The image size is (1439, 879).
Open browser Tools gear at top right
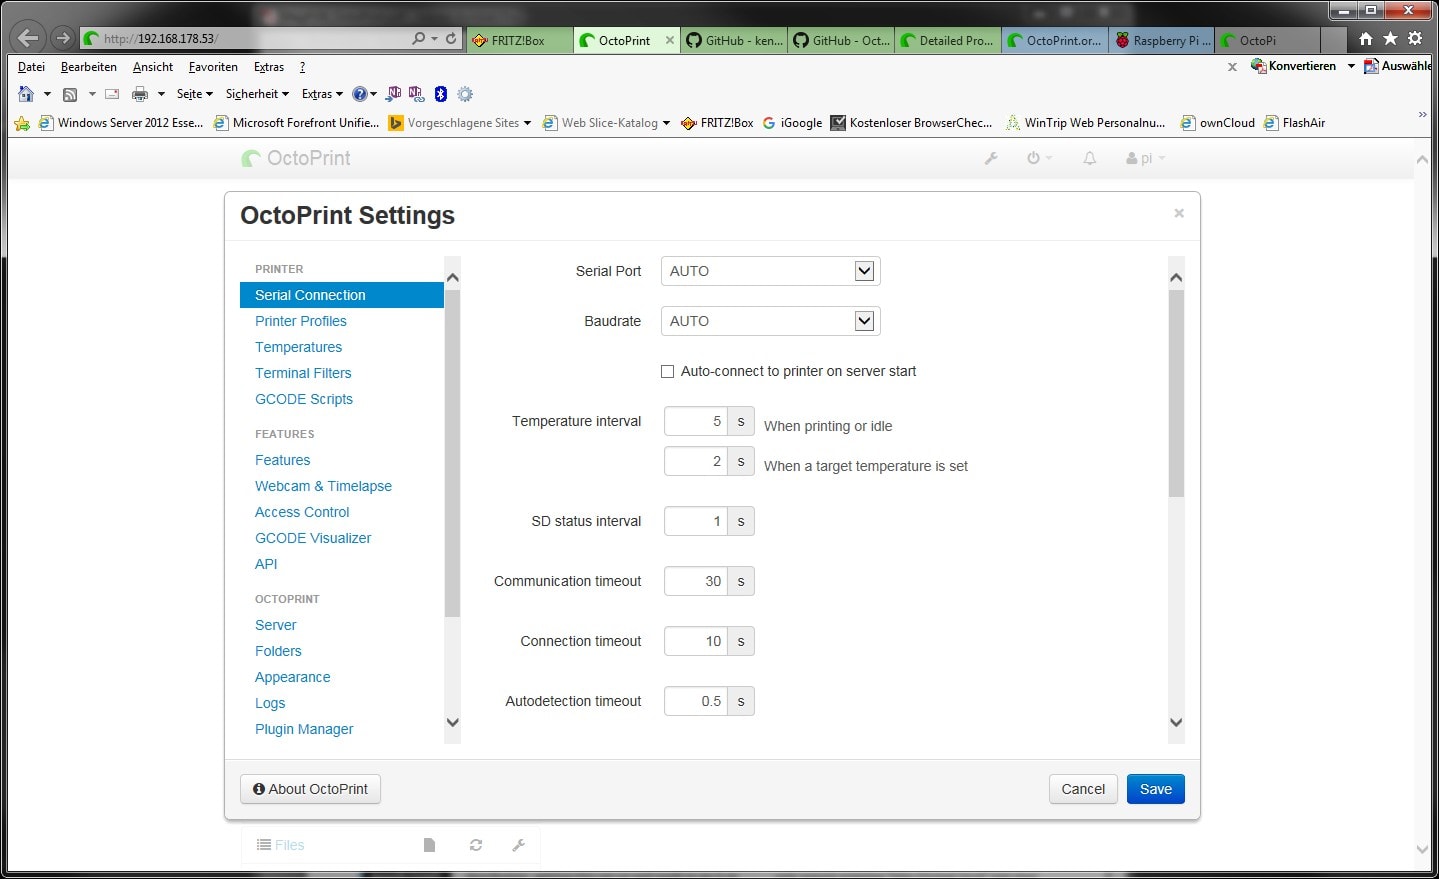pyautogui.click(x=1415, y=39)
